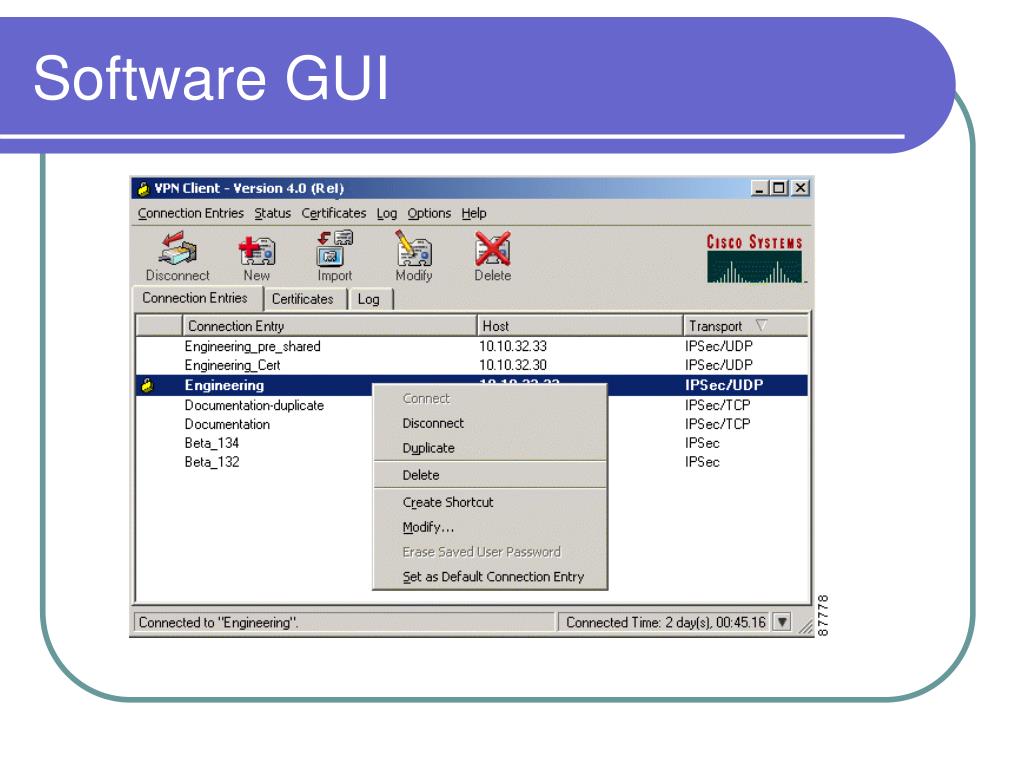This screenshot has height=768, width=1024.
Task: Maximize the VPN Client window
Action: coord(778,188)
